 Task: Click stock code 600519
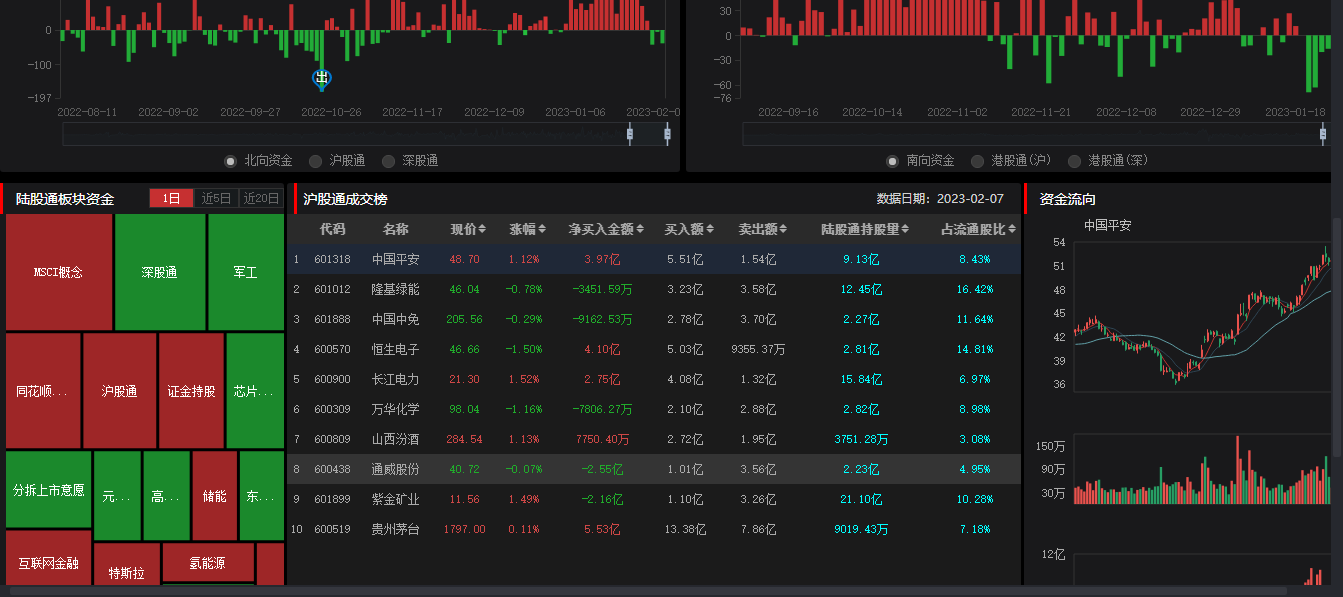332,529
